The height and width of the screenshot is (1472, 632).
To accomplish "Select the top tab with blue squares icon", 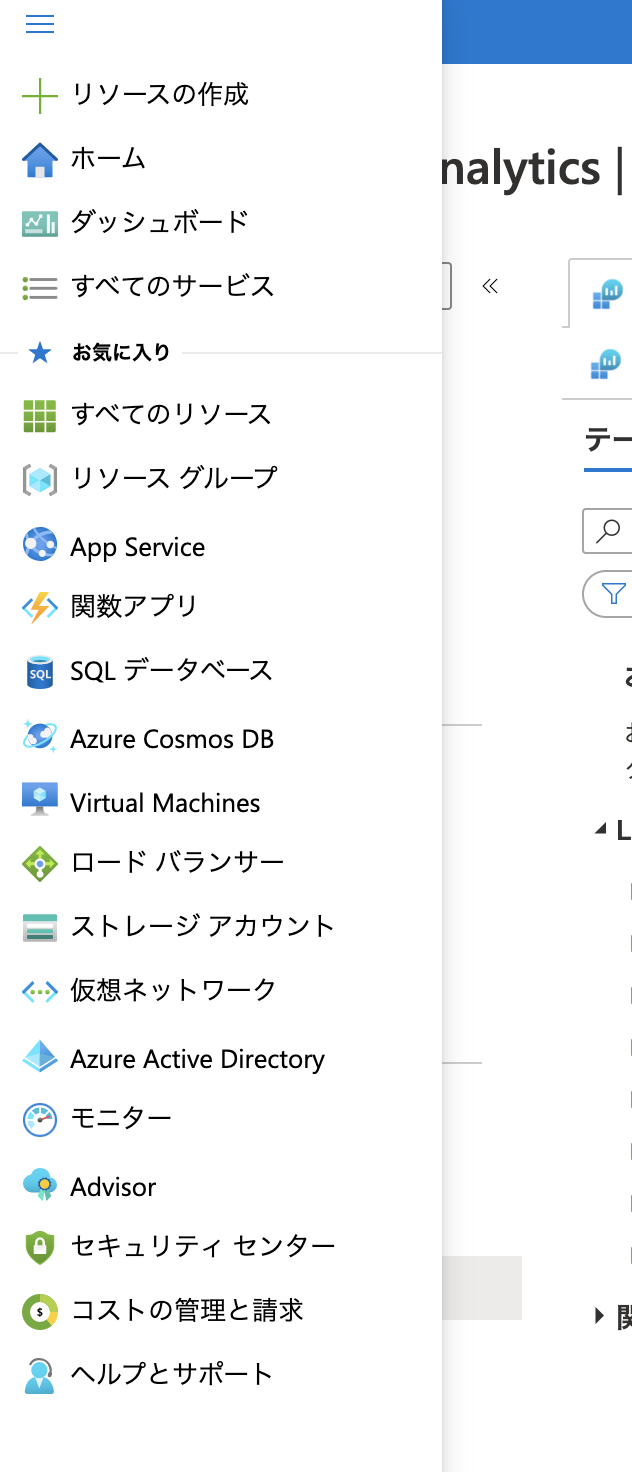I will pos(601,293).
